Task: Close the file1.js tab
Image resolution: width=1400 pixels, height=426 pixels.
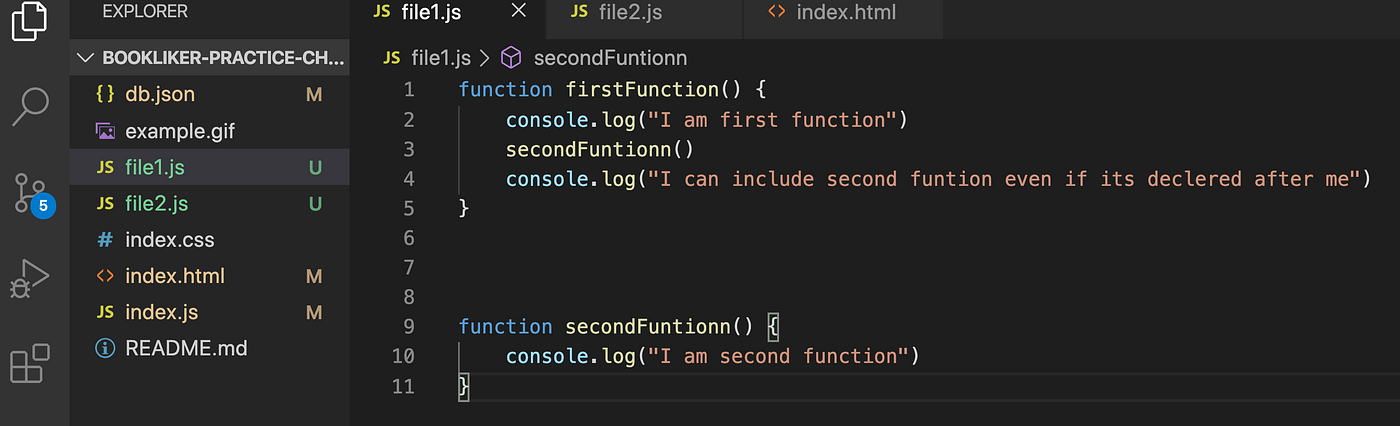Action: pyautogui.click(x=518, y=12)
